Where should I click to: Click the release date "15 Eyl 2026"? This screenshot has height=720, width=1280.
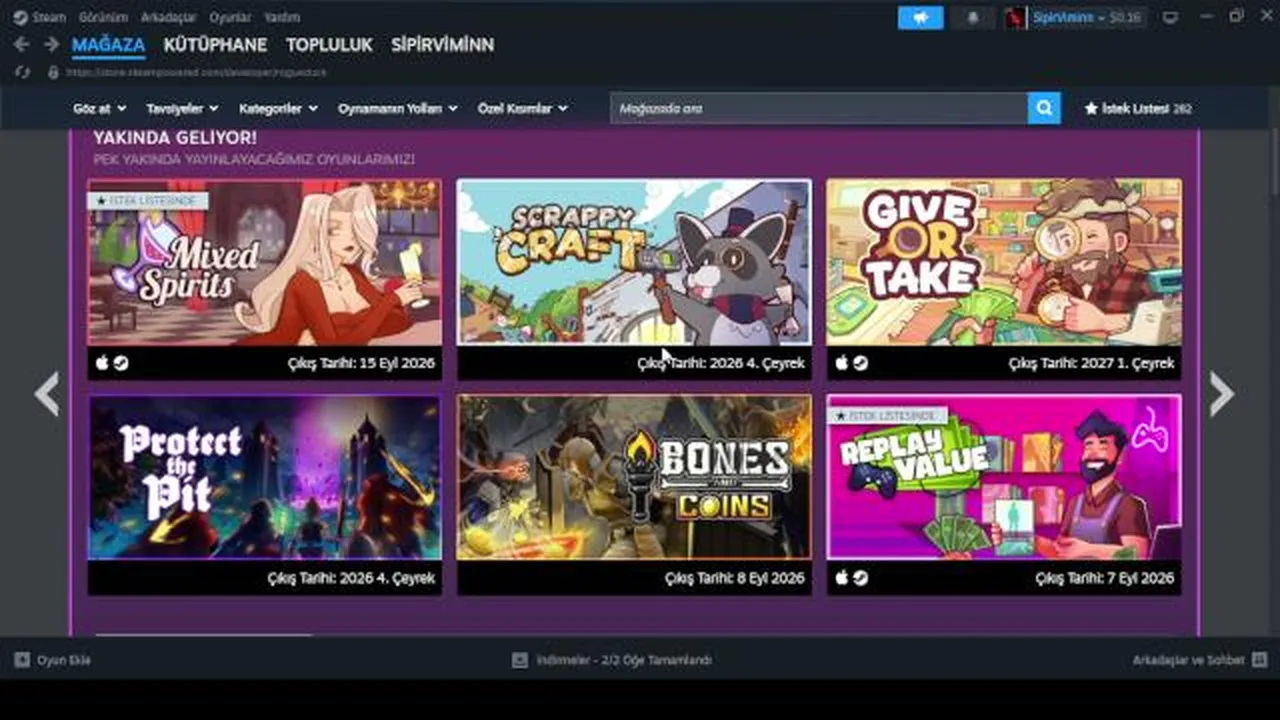pyautogui.click(x=394, y=363)
